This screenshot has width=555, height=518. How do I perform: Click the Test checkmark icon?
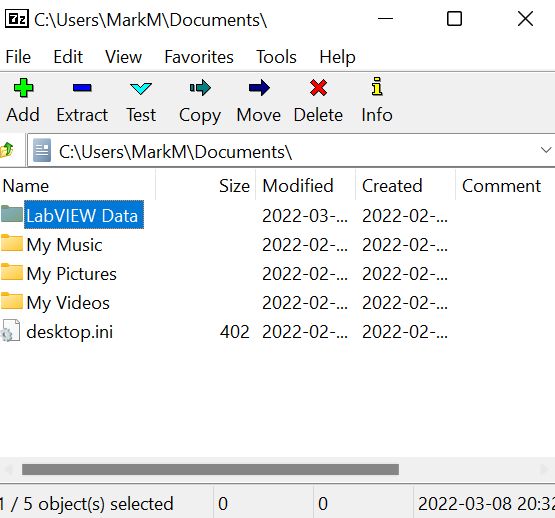click(x=141, y=88)
